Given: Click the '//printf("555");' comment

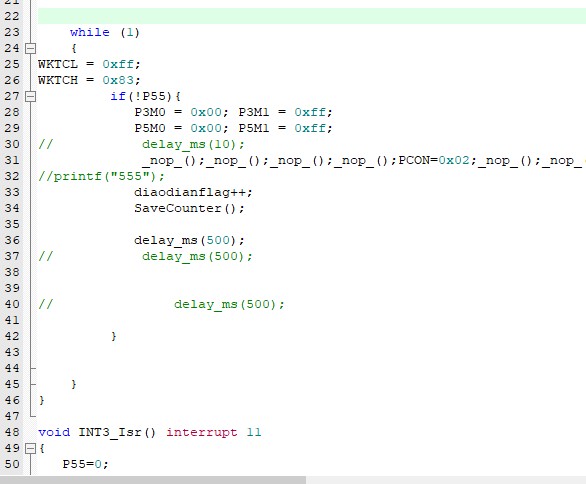Looking at the screenshot, I should (101, 176).
